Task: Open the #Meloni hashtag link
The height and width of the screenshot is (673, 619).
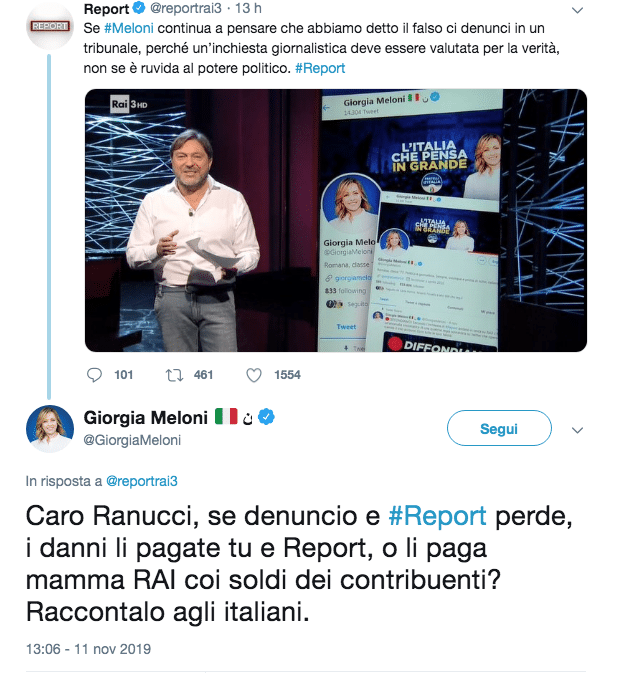Action: 129,28
